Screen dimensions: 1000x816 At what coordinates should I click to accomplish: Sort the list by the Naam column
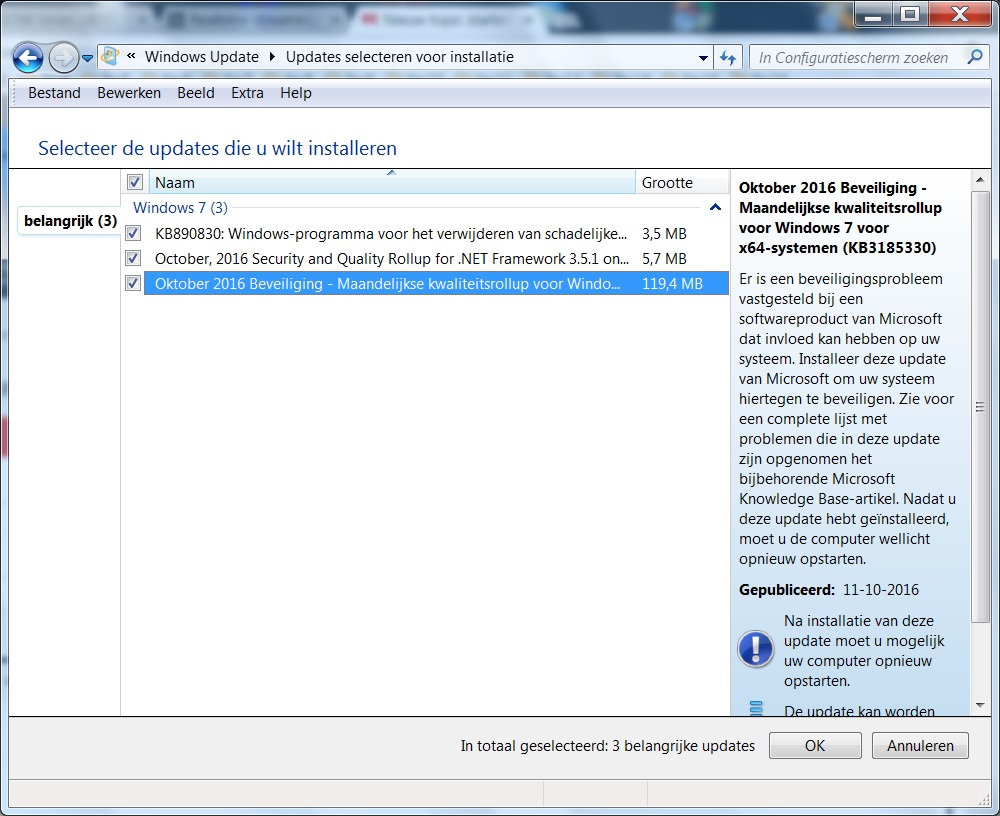(392, 182)
